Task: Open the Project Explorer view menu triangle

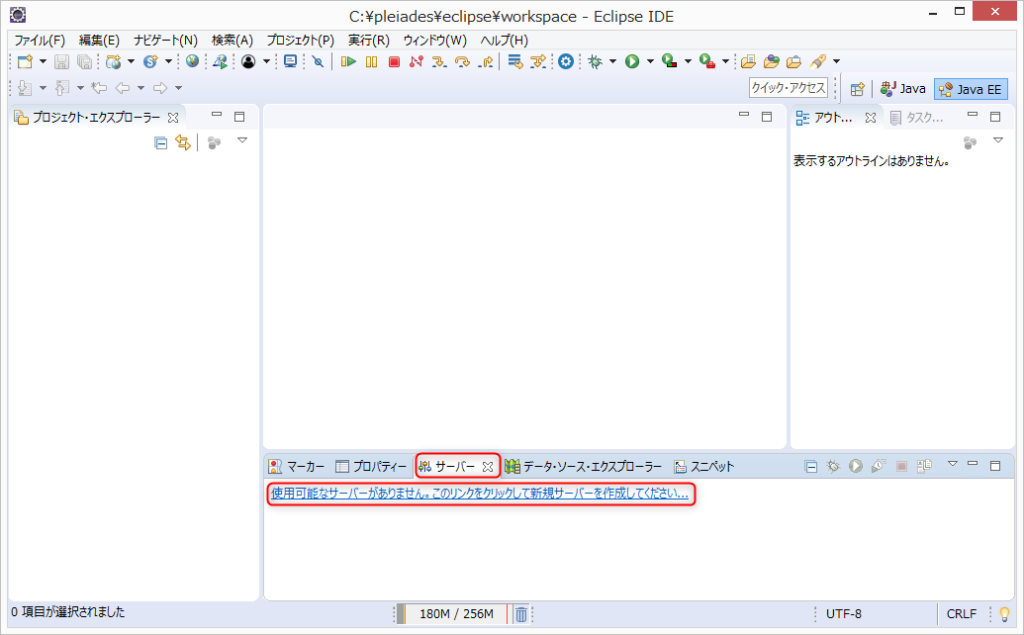Action: 242,140
